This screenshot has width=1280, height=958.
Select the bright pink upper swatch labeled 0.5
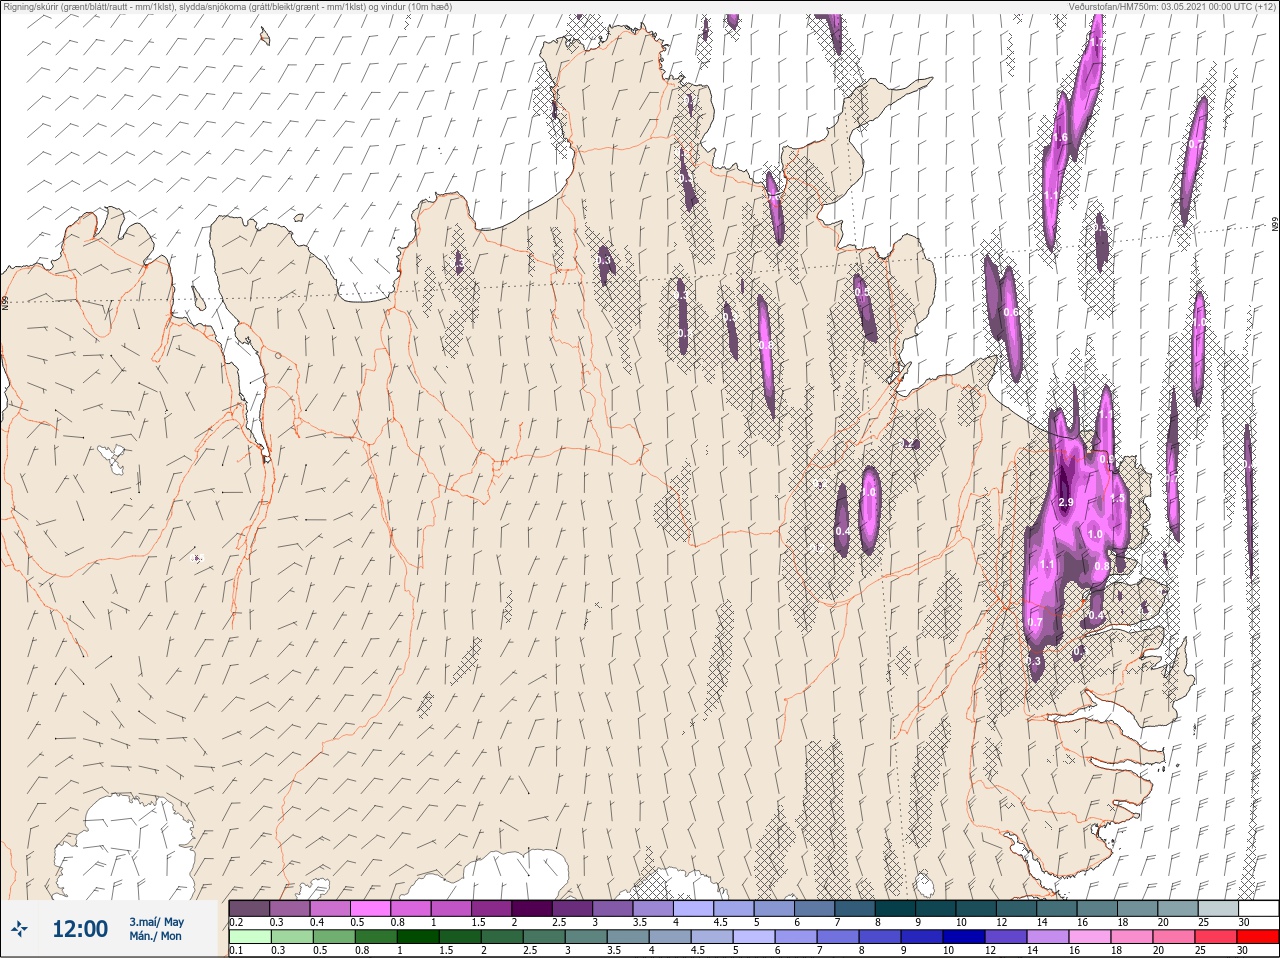tap(371, 908)
